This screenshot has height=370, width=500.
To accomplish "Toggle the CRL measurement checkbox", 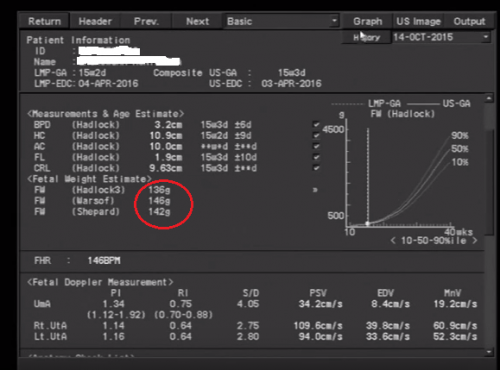I will tap(316, 168).
